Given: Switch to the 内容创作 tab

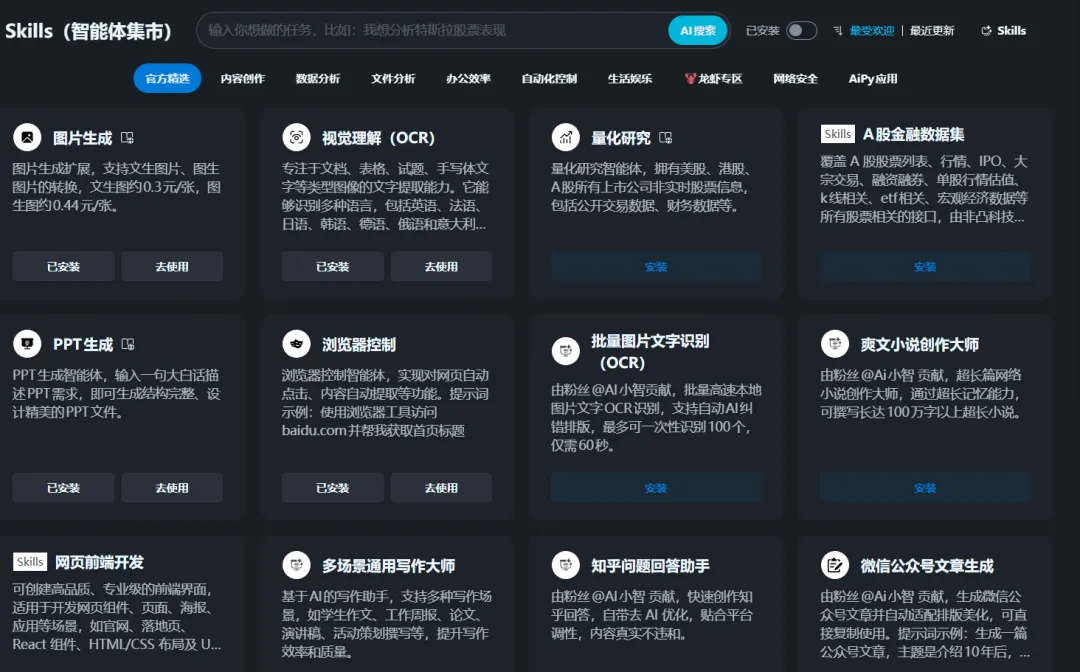Looking at the screenshot, I should point(242,78).
